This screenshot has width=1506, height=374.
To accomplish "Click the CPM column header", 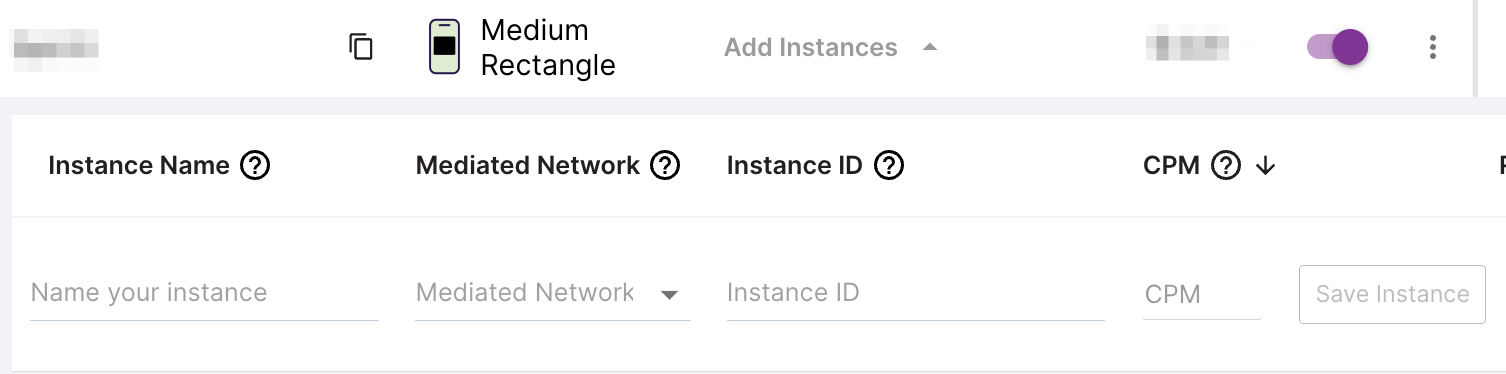I will click(1171, 165).
